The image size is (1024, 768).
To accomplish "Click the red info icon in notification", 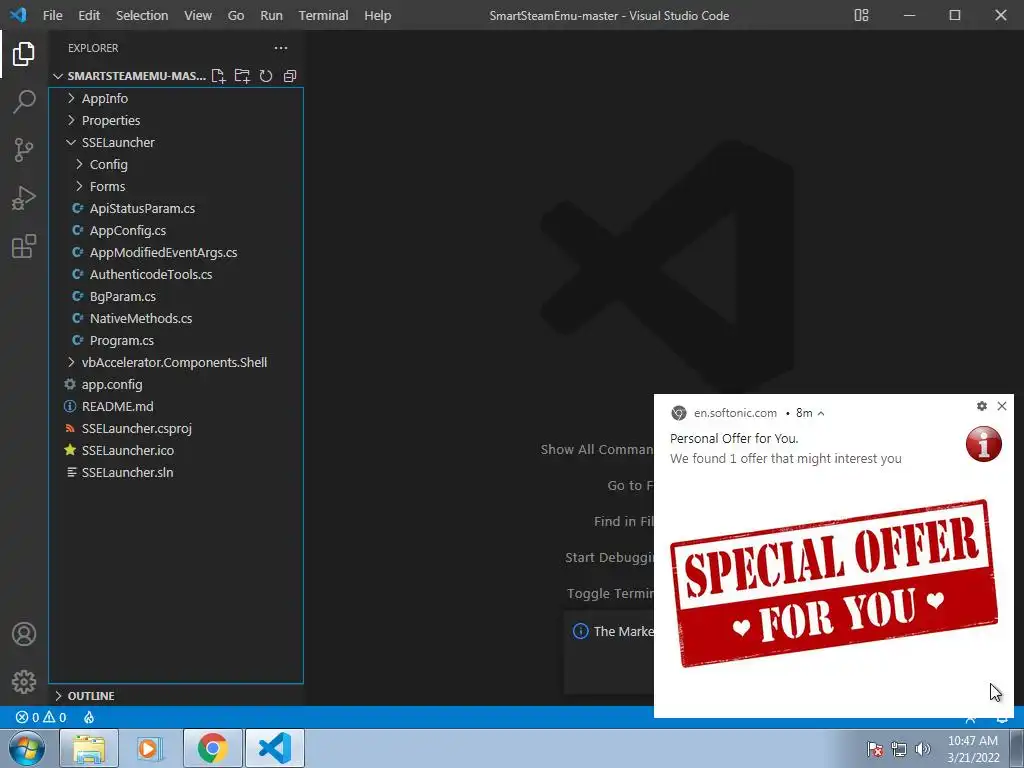I will (984, 444).
